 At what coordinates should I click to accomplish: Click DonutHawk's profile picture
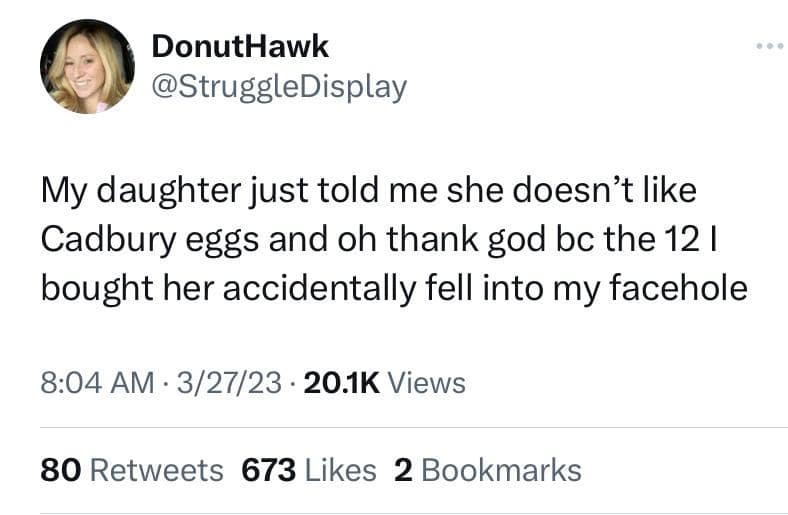coord(87,67)
